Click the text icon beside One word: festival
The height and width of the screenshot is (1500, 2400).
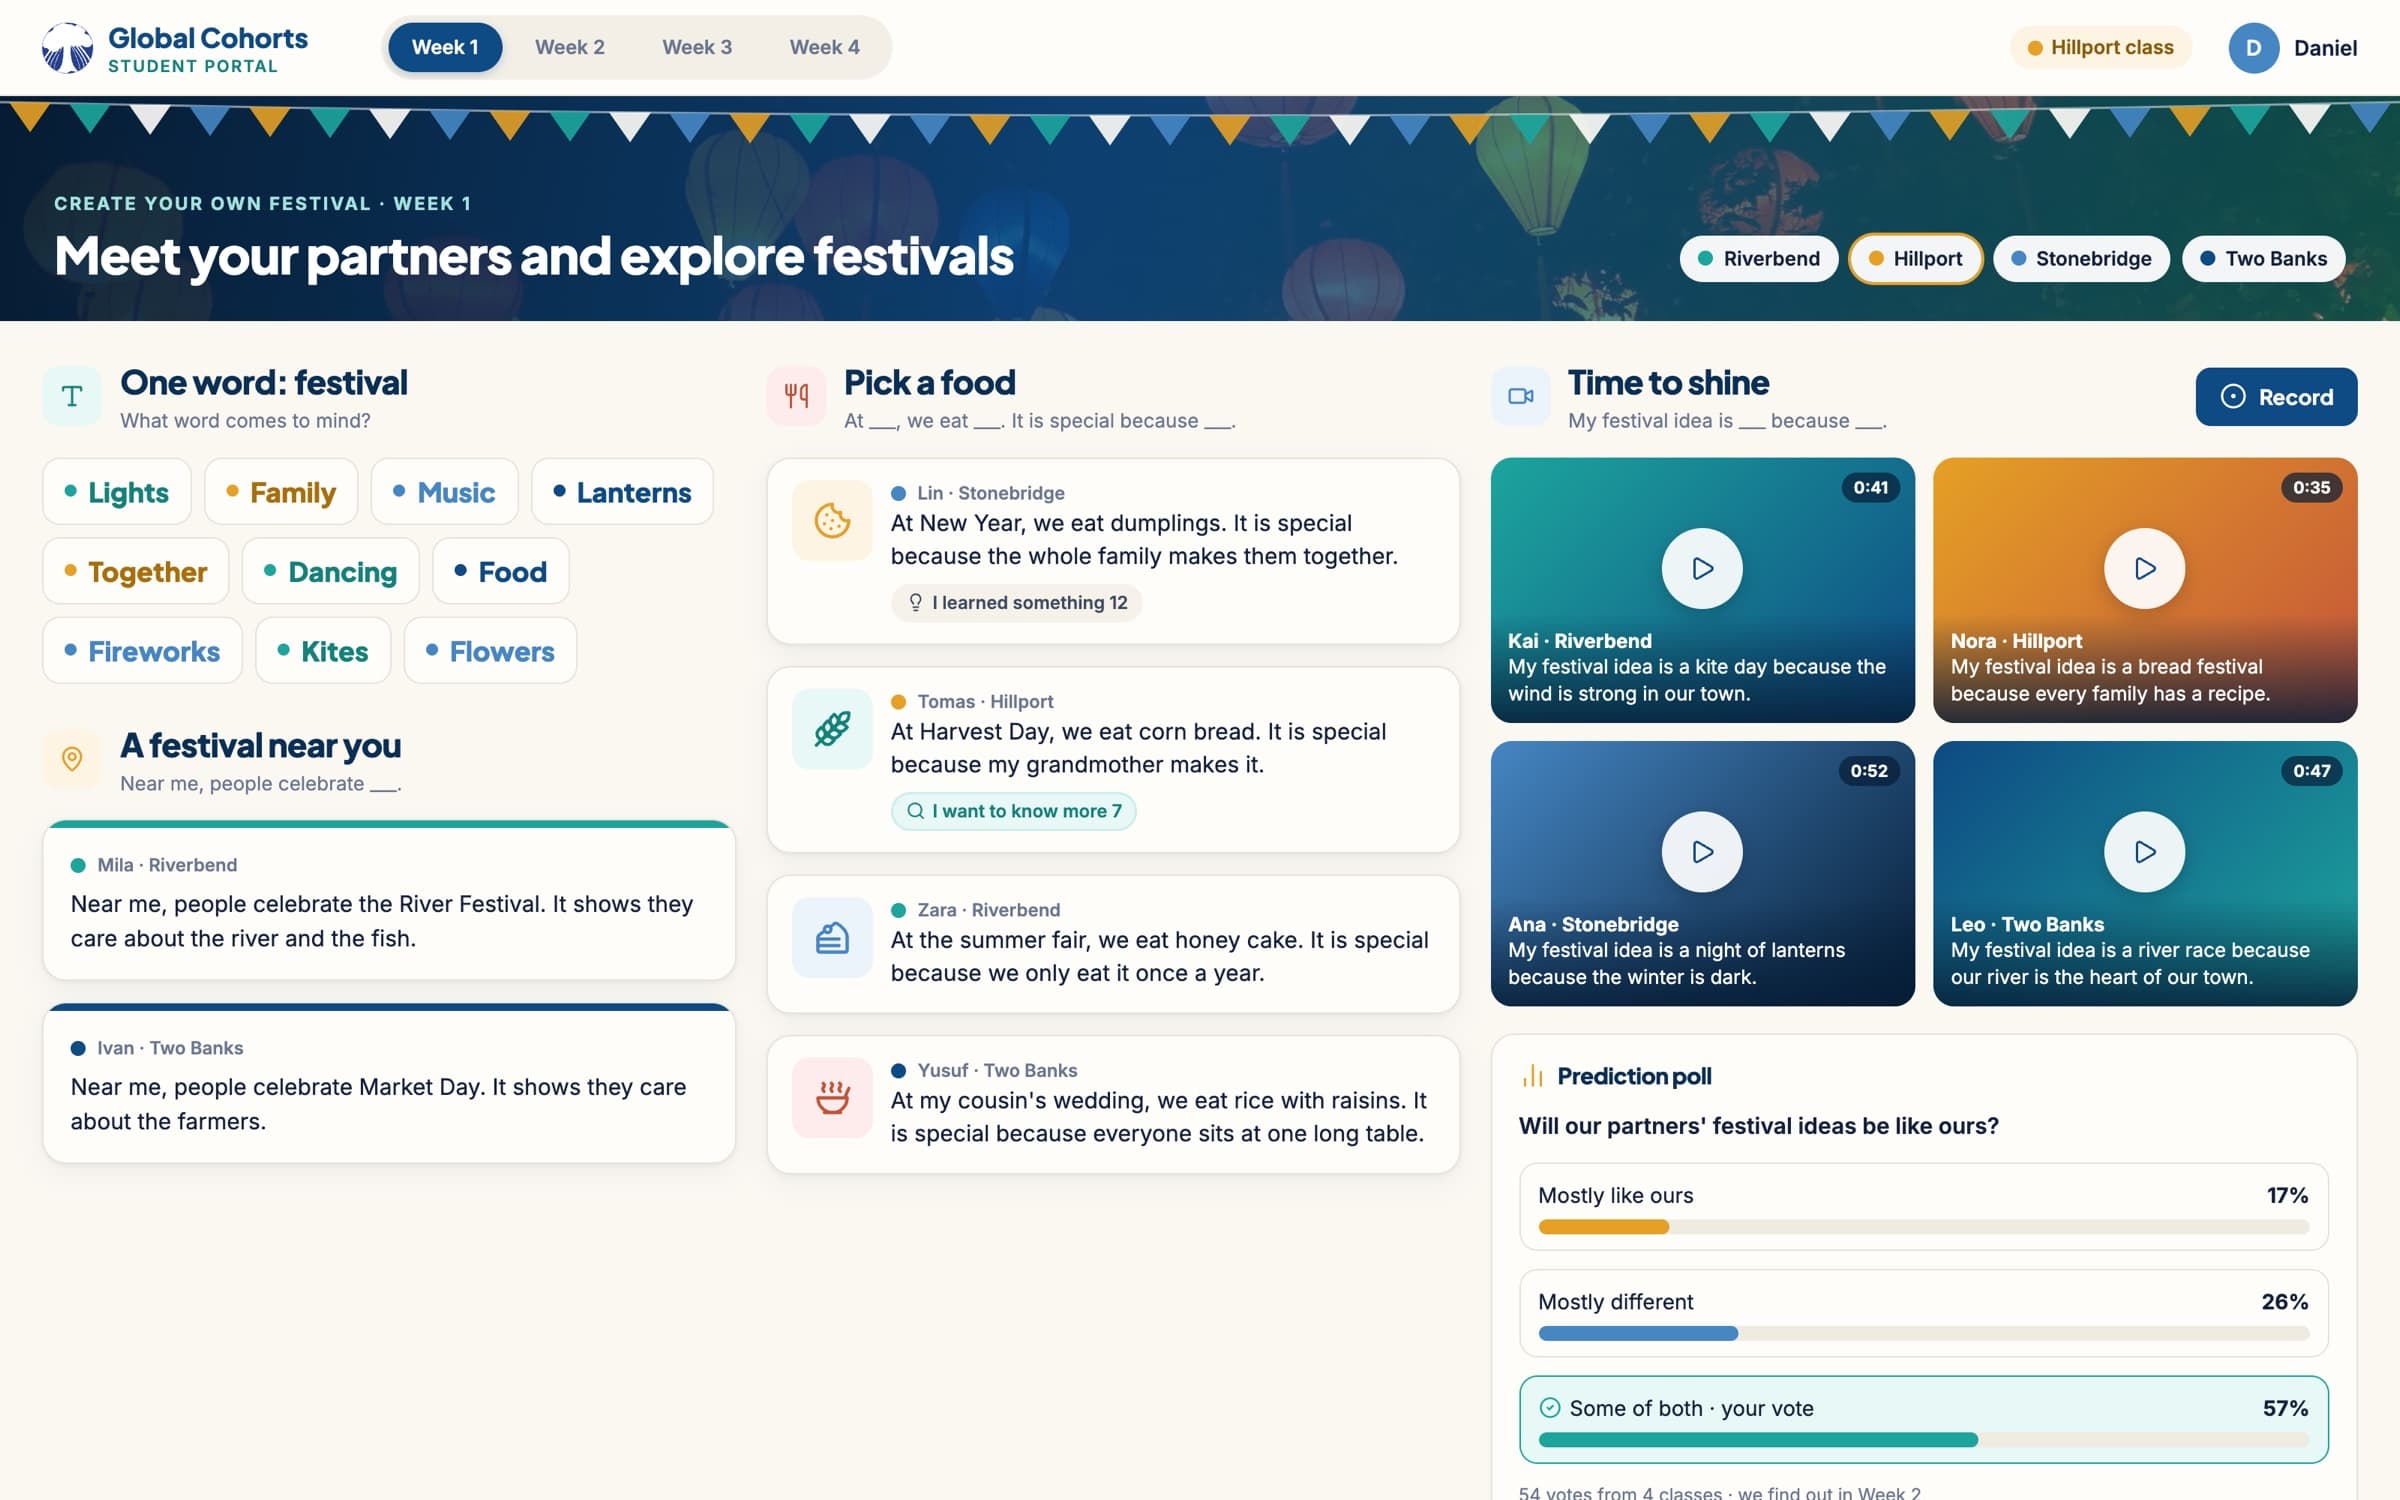72,397
